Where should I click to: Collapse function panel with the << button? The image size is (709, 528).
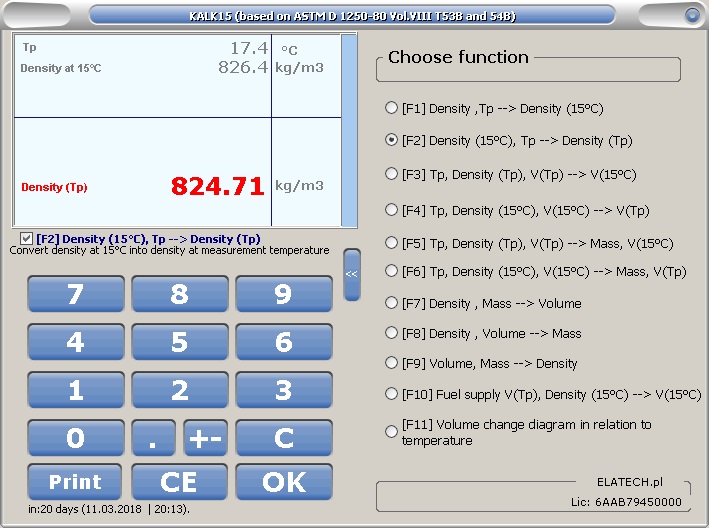click(x=352, y=274)
